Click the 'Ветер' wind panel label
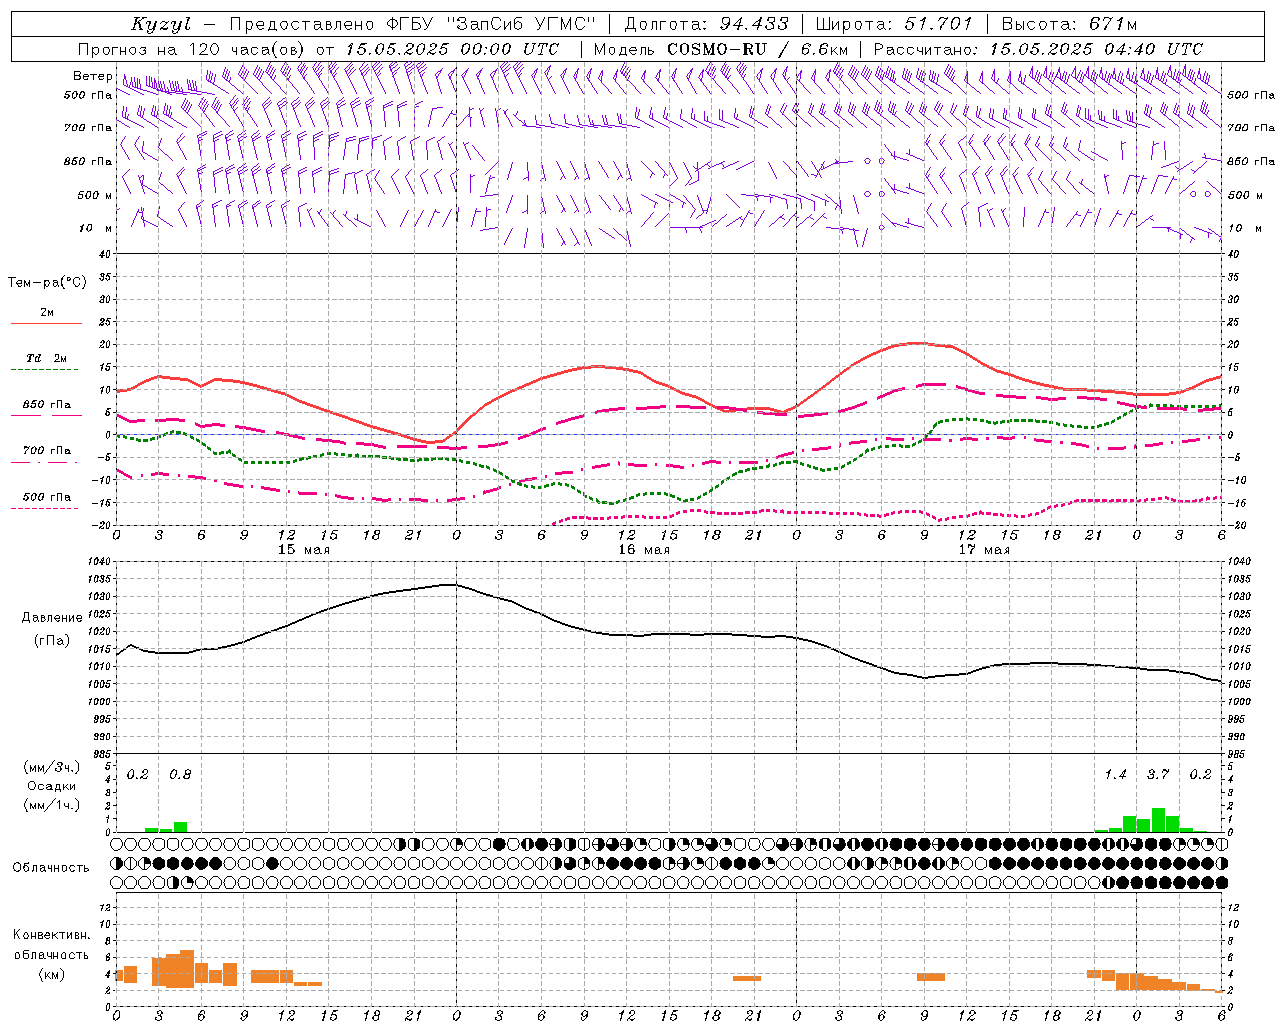The image size is (1280, 1024). point(92,76)
